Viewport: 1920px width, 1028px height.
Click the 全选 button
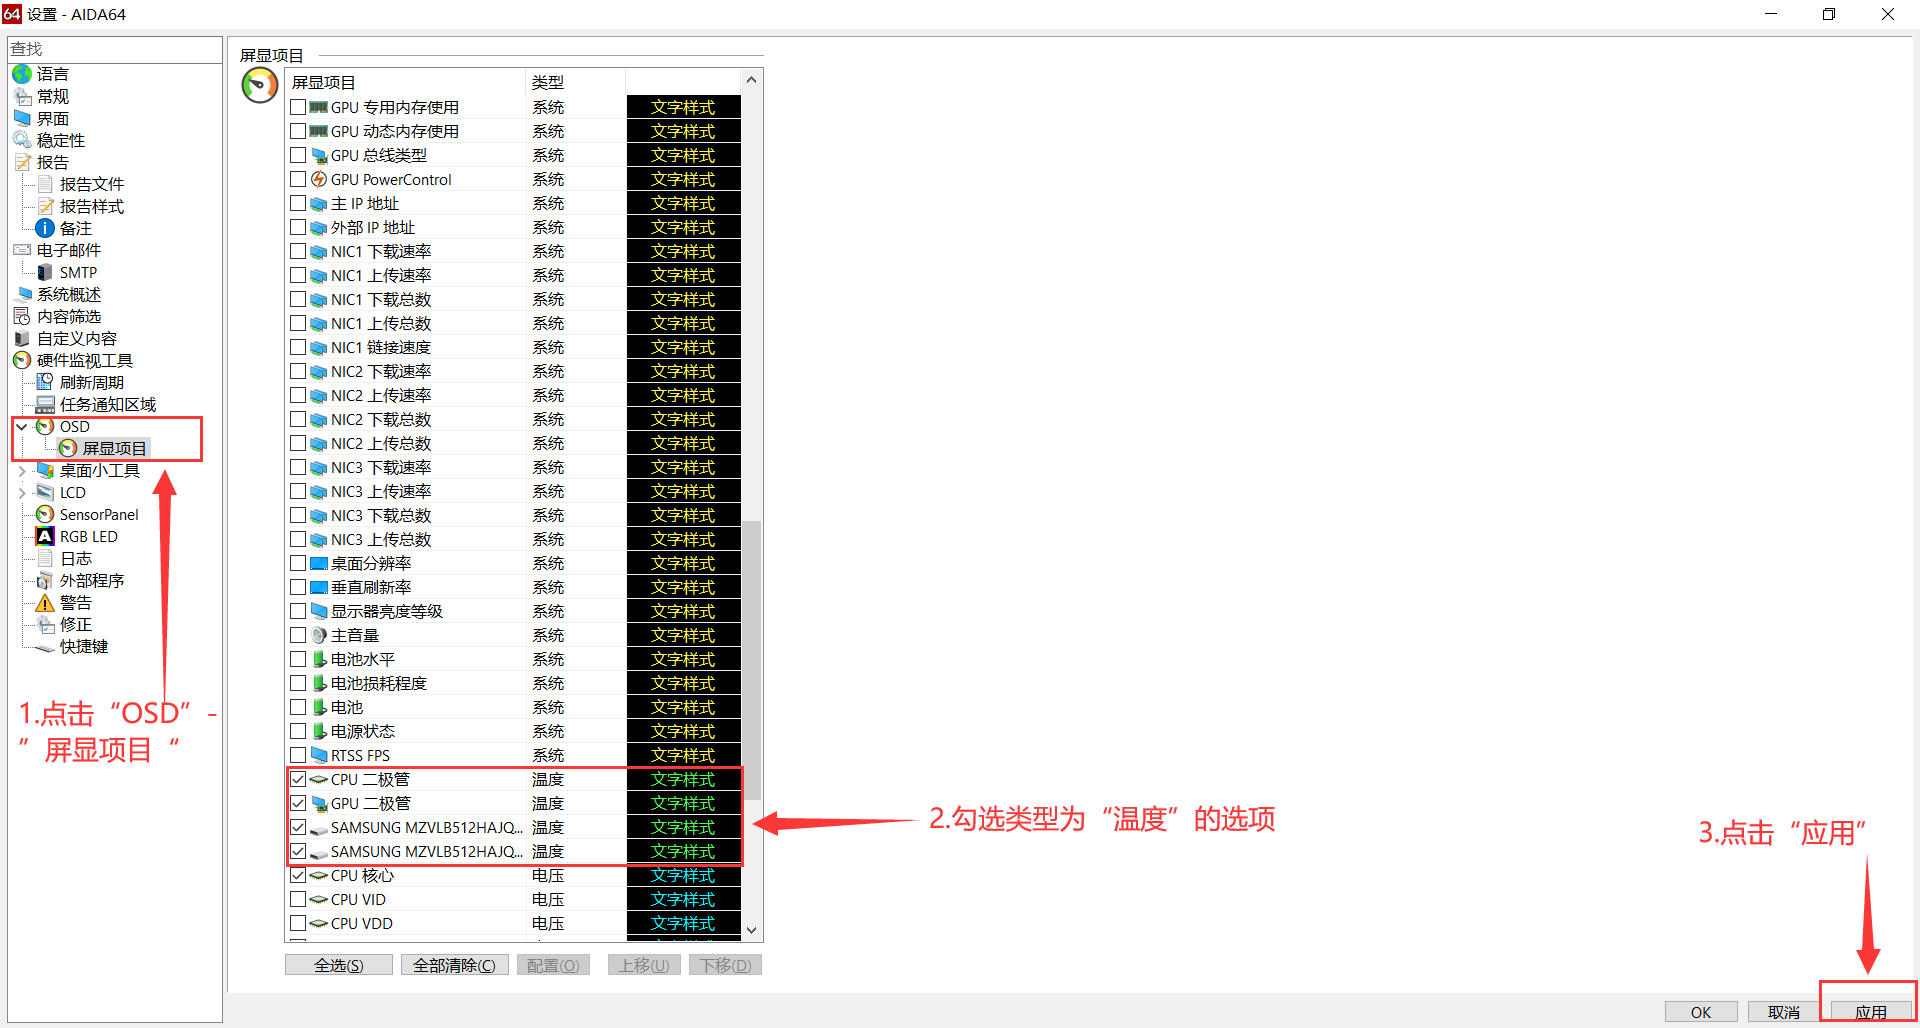tap(338, 963)
